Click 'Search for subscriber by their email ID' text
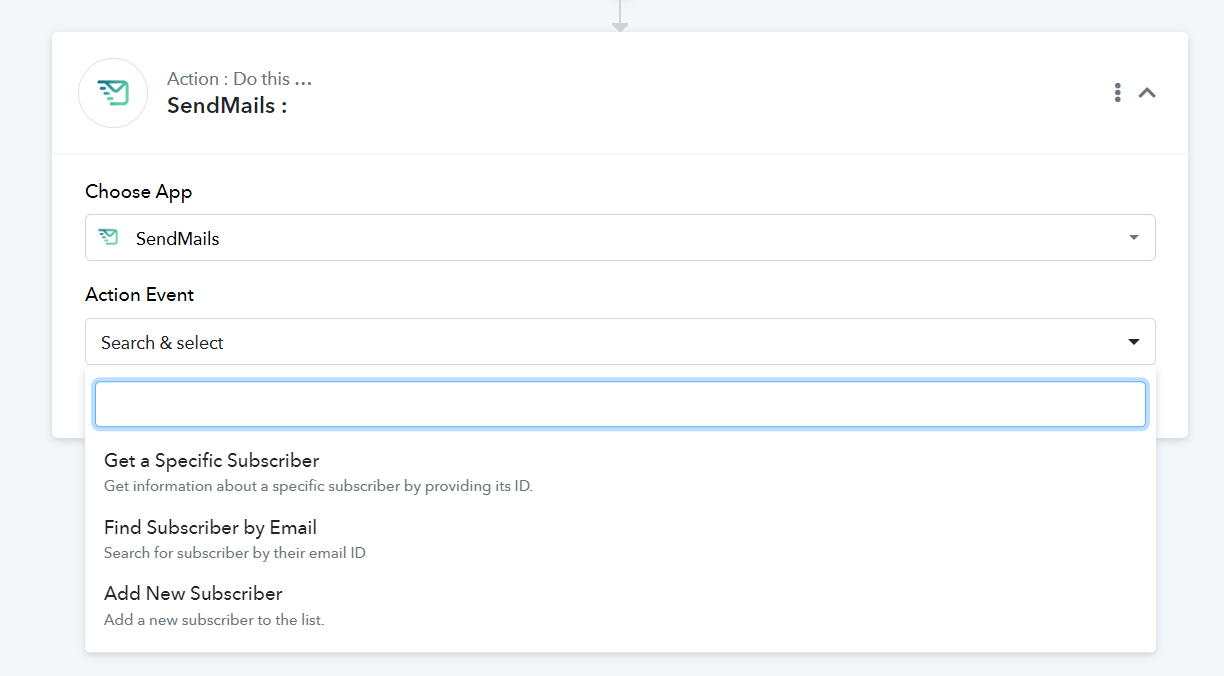The image size is (1224, 676). (x=235, y=553)
